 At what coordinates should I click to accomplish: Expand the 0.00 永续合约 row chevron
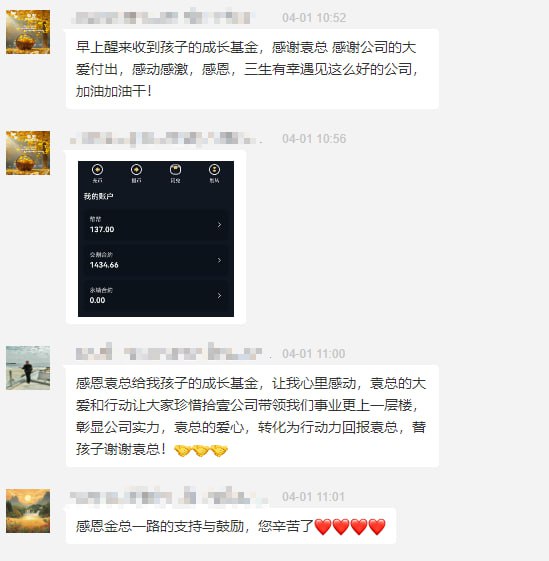pyautogui.click(x=219, y=296)
